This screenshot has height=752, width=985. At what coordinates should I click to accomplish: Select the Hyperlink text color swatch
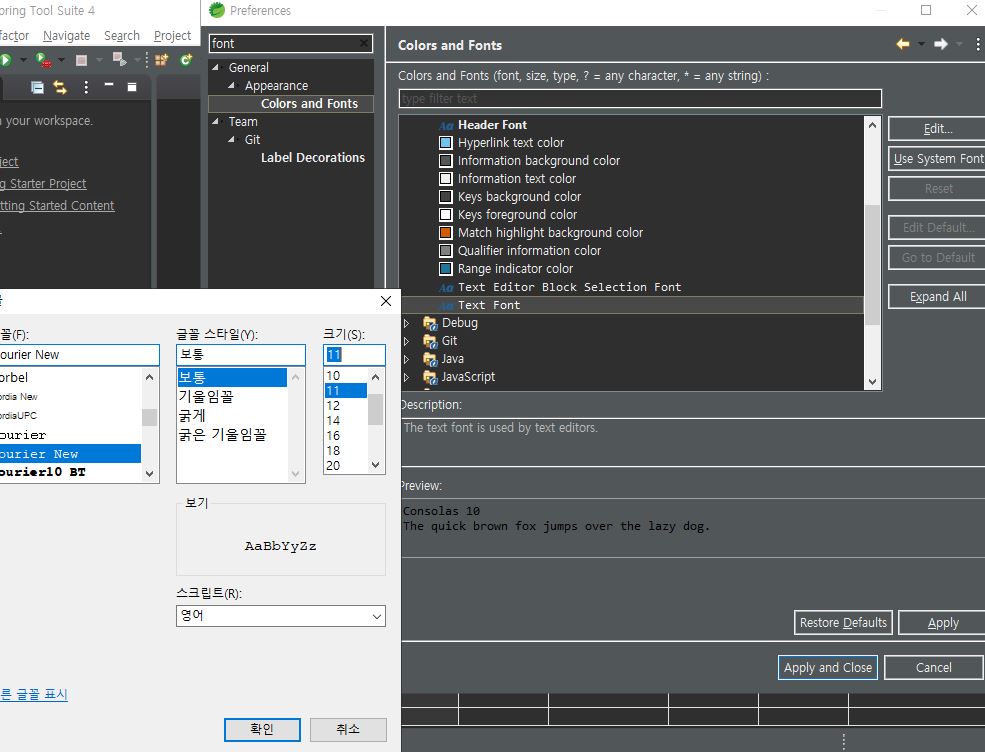tap(446, 143)
